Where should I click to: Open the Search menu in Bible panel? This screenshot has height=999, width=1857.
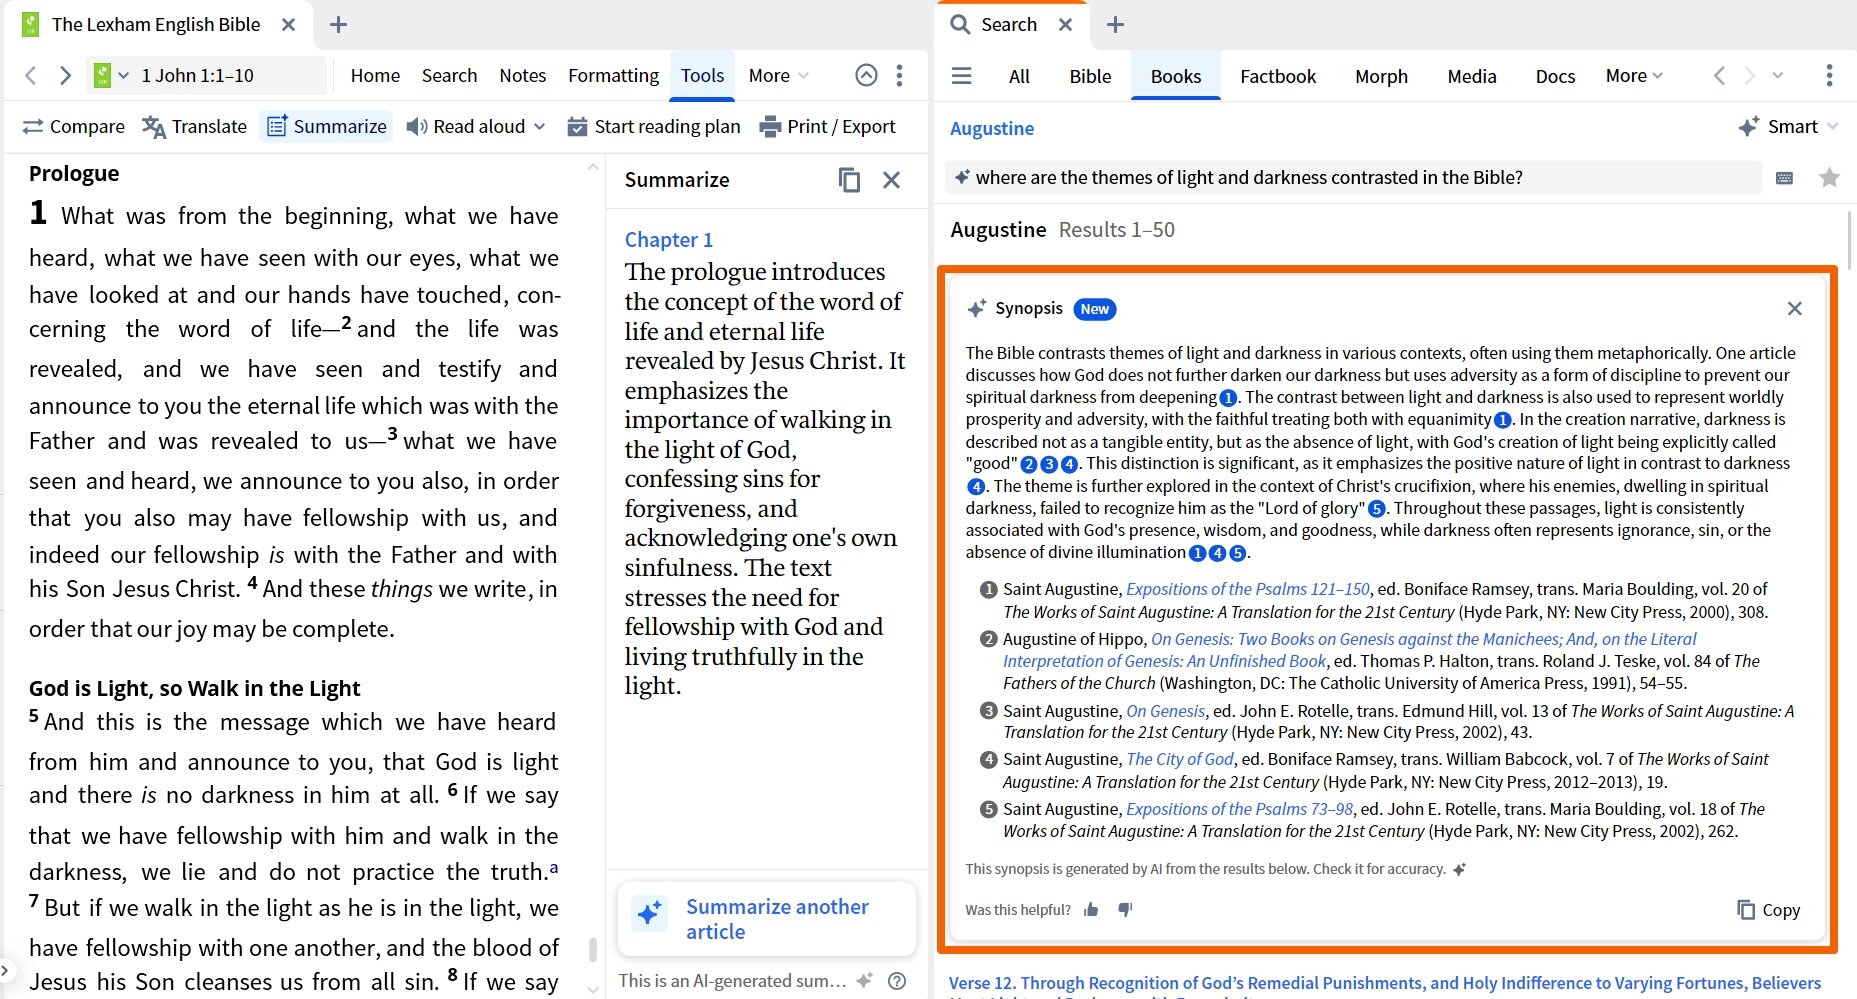[x=449, y=75]
